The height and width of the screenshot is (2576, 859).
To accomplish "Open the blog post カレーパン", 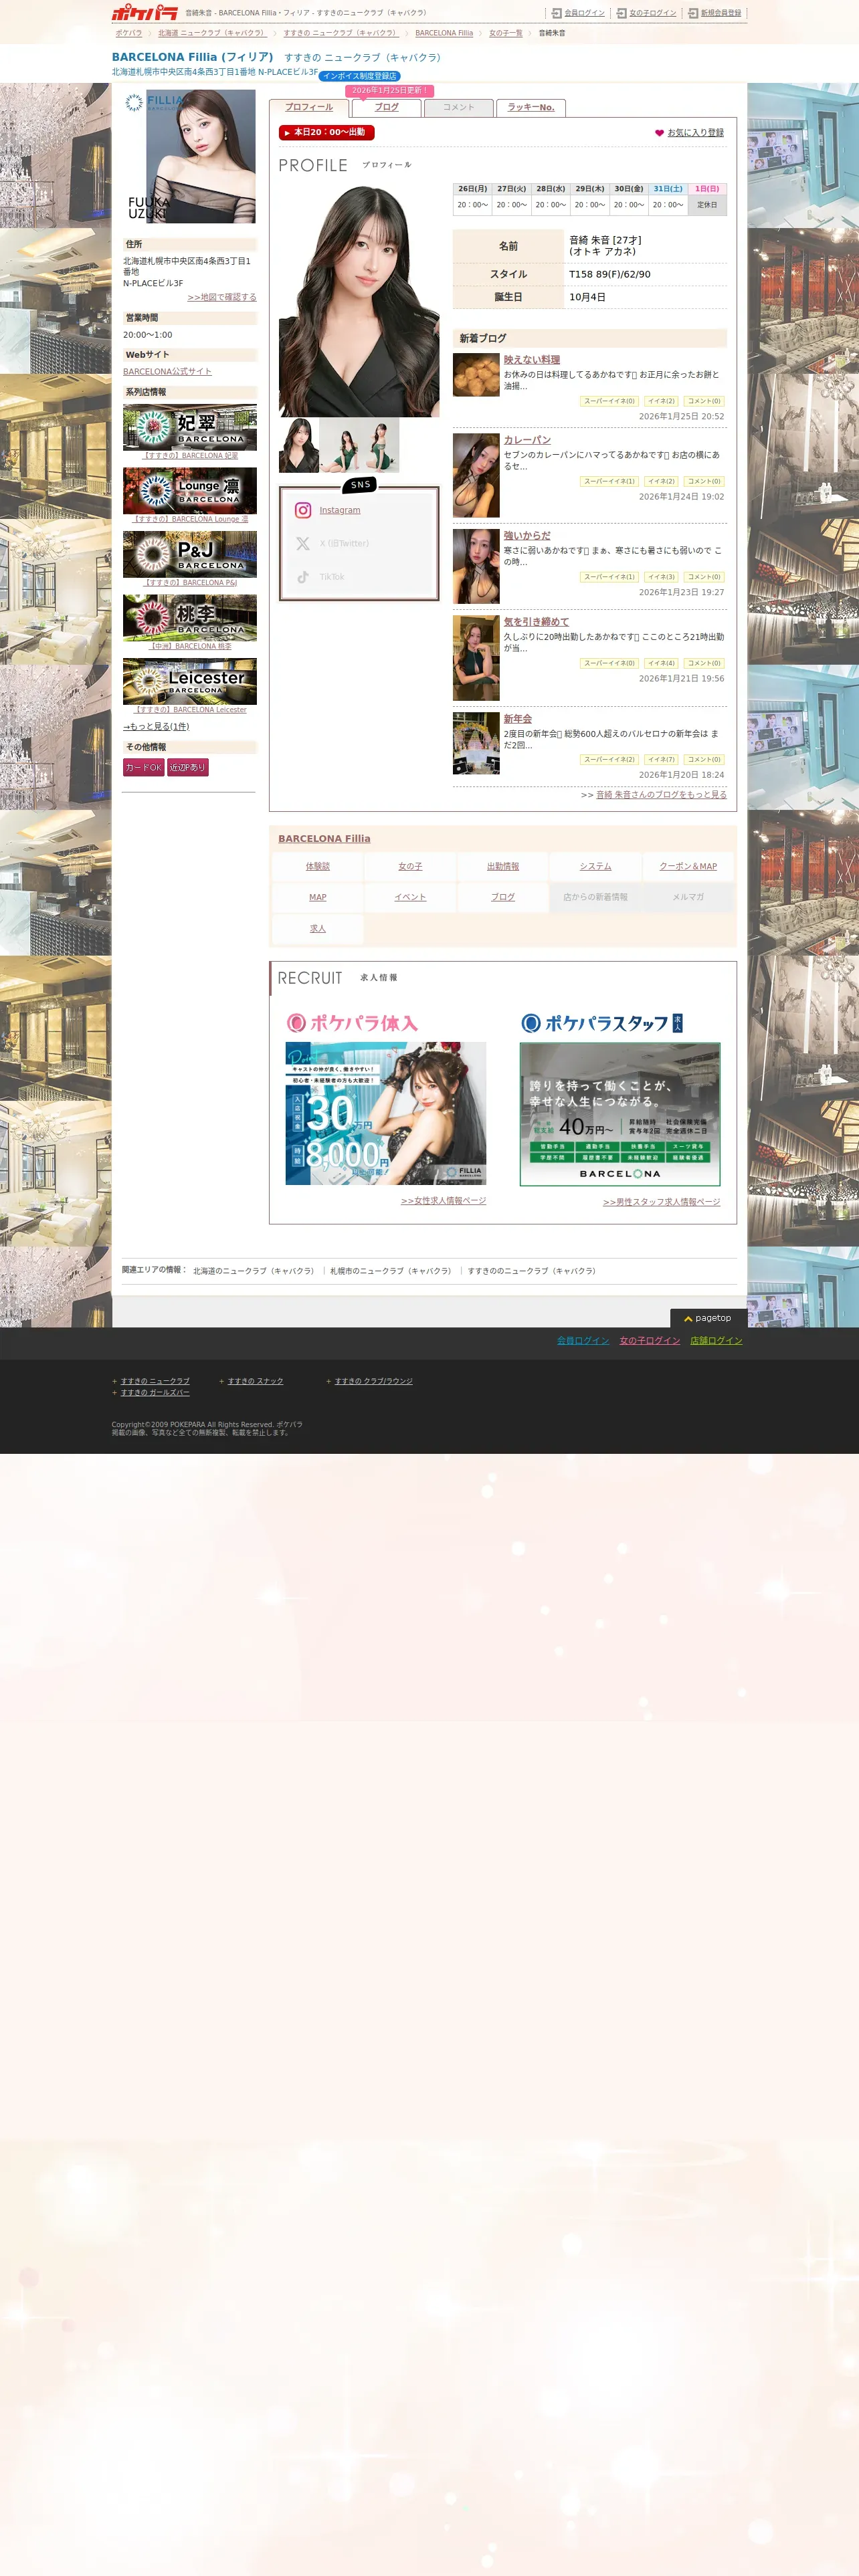I will click(527, 440).
